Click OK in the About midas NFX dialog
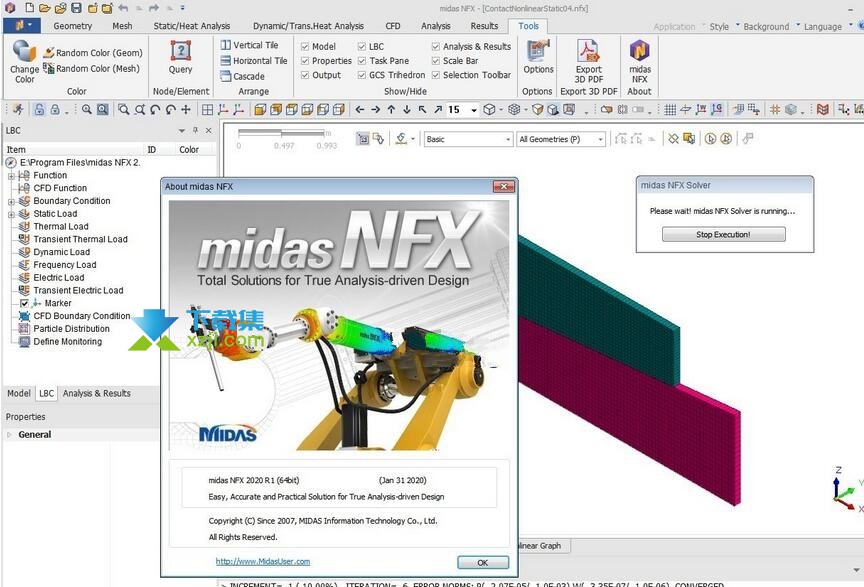 pyautogui.click(x=483, y=562)
